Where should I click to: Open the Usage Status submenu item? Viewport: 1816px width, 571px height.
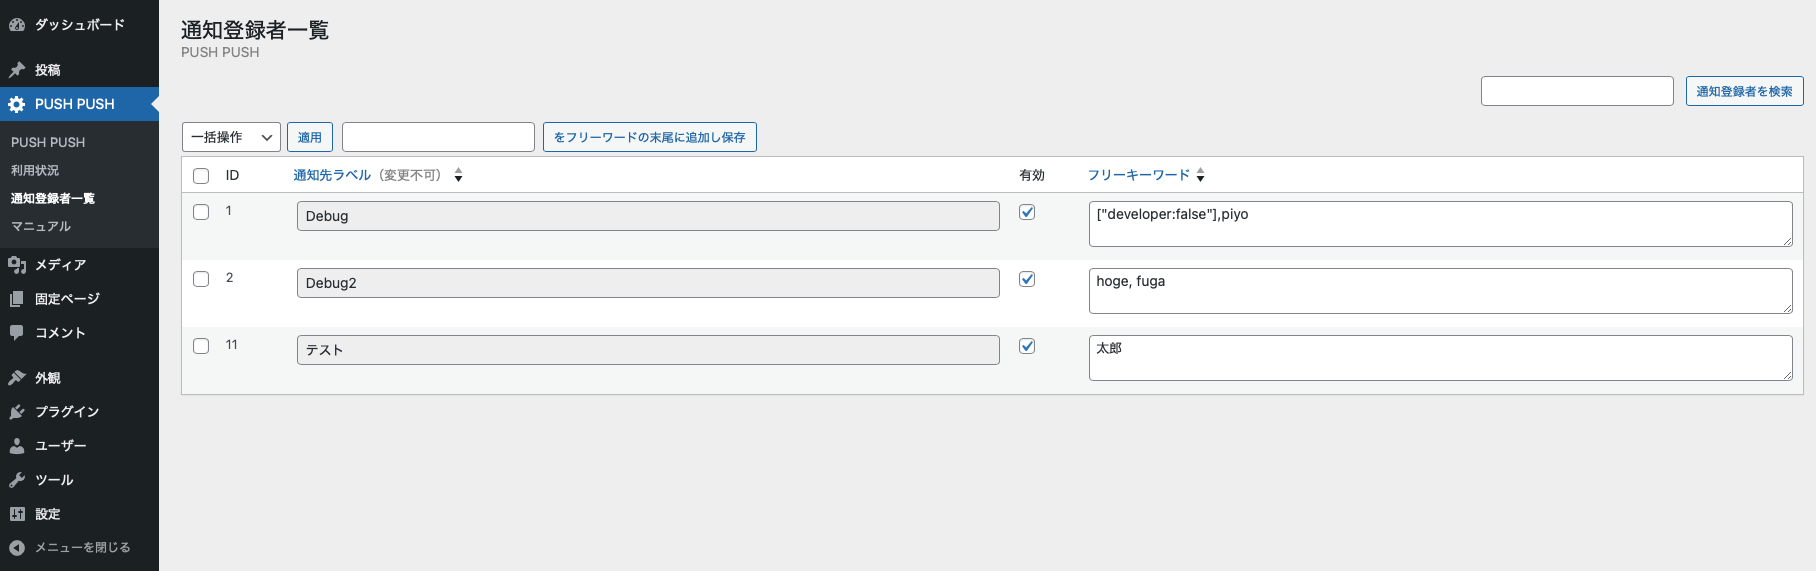35,170
